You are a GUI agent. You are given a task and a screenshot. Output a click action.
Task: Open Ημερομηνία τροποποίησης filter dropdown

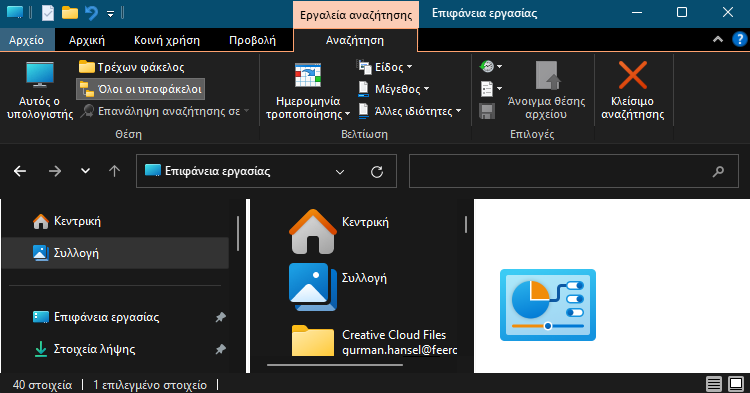(x=308, y=91)
